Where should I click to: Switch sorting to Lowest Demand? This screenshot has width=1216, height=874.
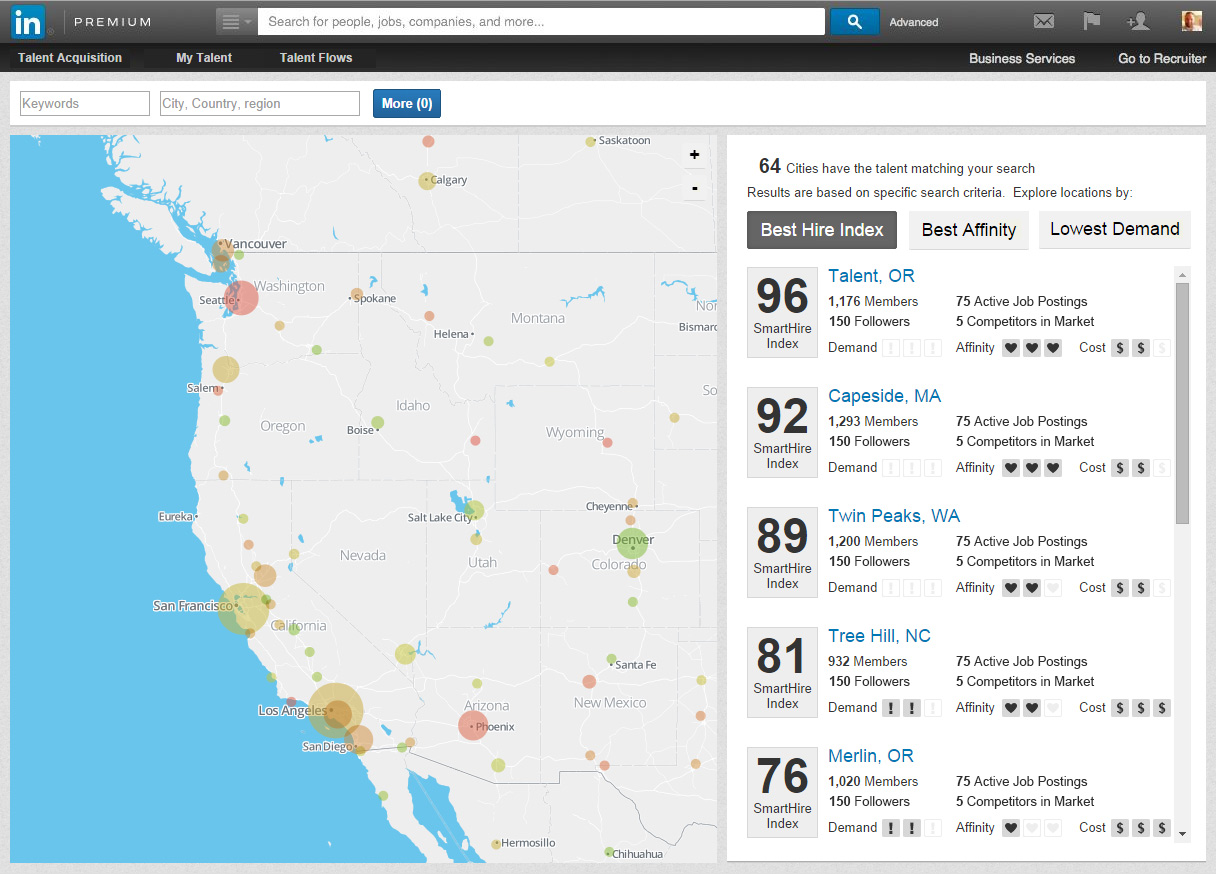pos(1114,229)
